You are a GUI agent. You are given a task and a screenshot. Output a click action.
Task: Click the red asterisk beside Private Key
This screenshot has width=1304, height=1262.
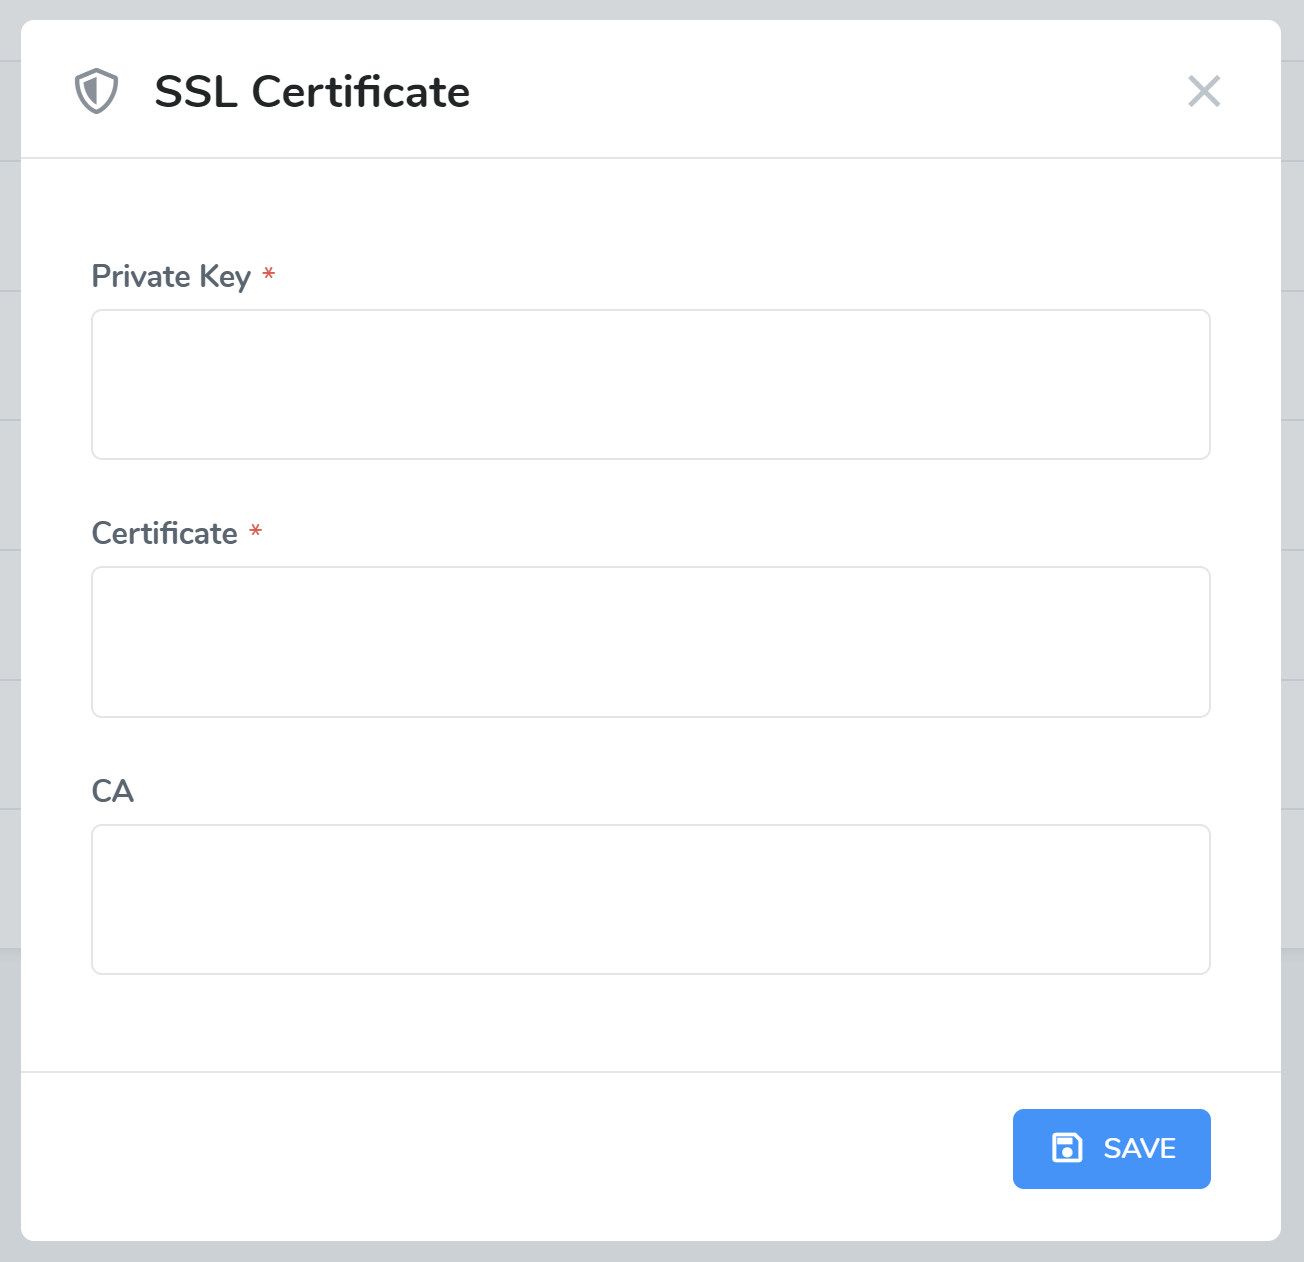(268, 275)
